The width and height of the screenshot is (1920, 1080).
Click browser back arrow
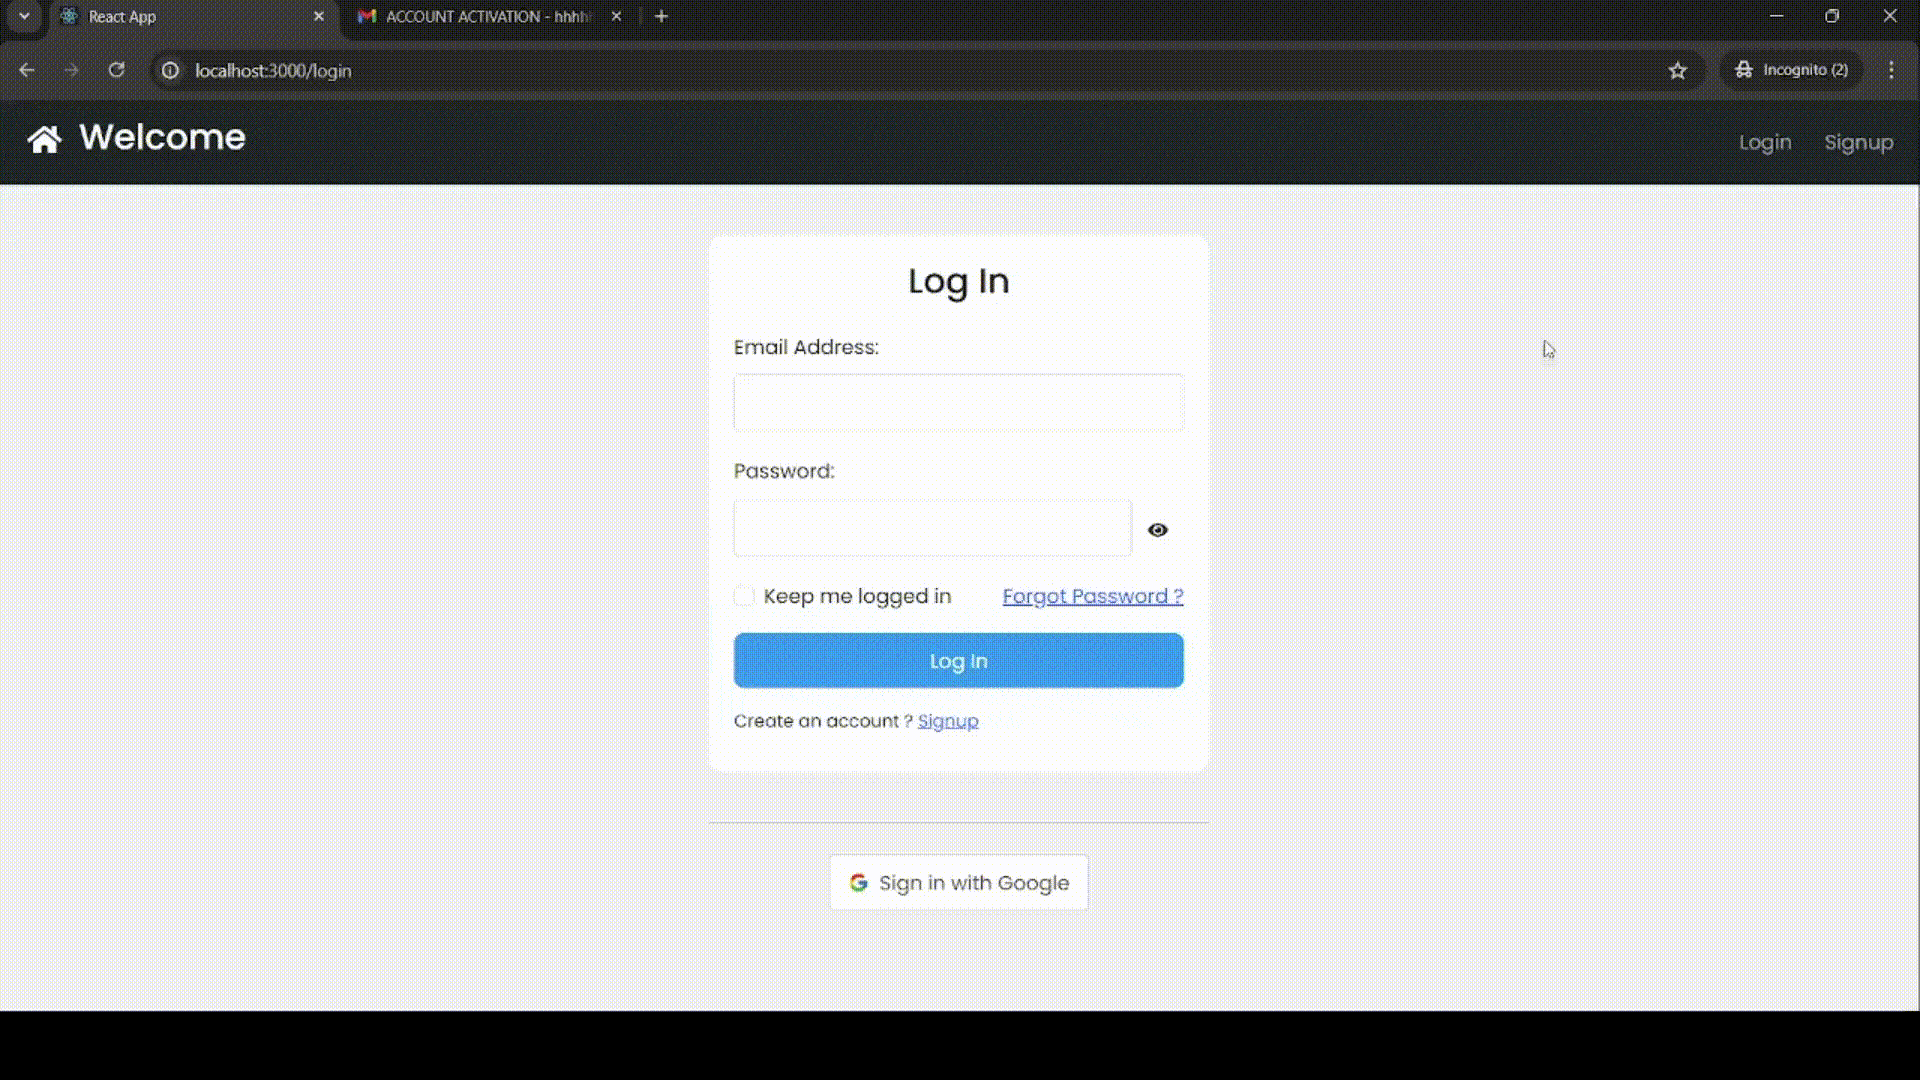(x=27, y=70)
